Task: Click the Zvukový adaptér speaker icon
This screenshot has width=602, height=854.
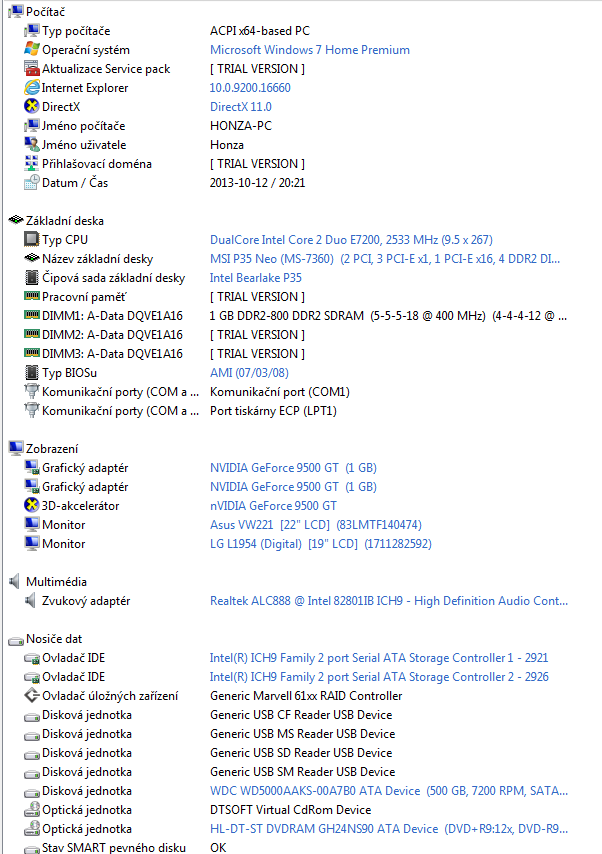Action: (31, 600)
